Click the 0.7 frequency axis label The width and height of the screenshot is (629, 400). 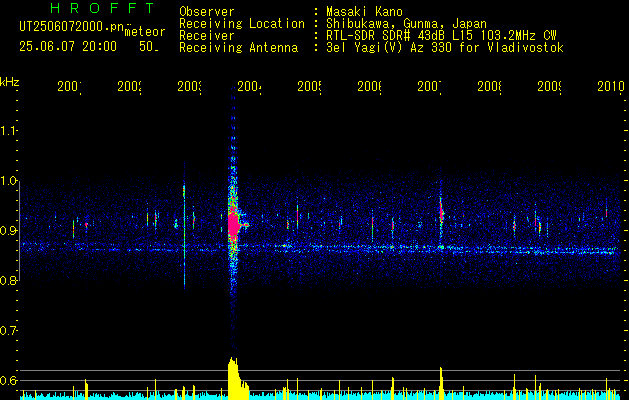[x=9, y=331]
